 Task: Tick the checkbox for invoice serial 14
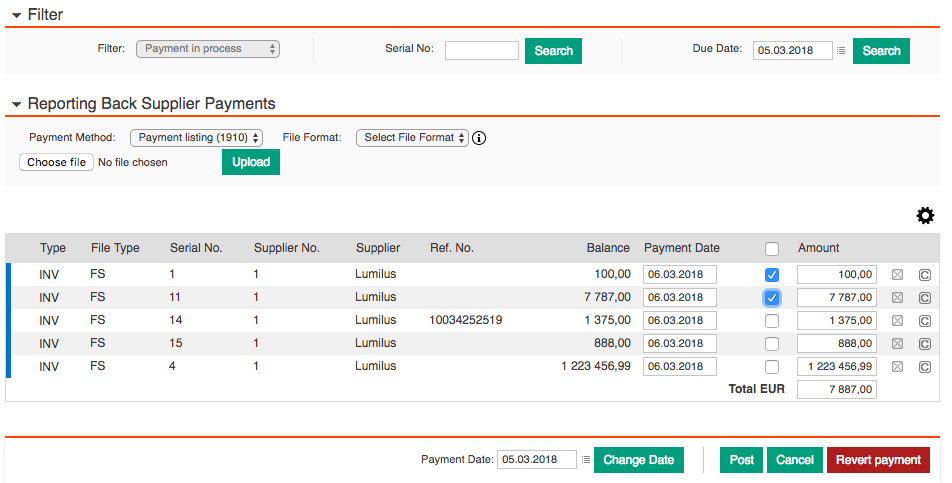click(771, 320)
